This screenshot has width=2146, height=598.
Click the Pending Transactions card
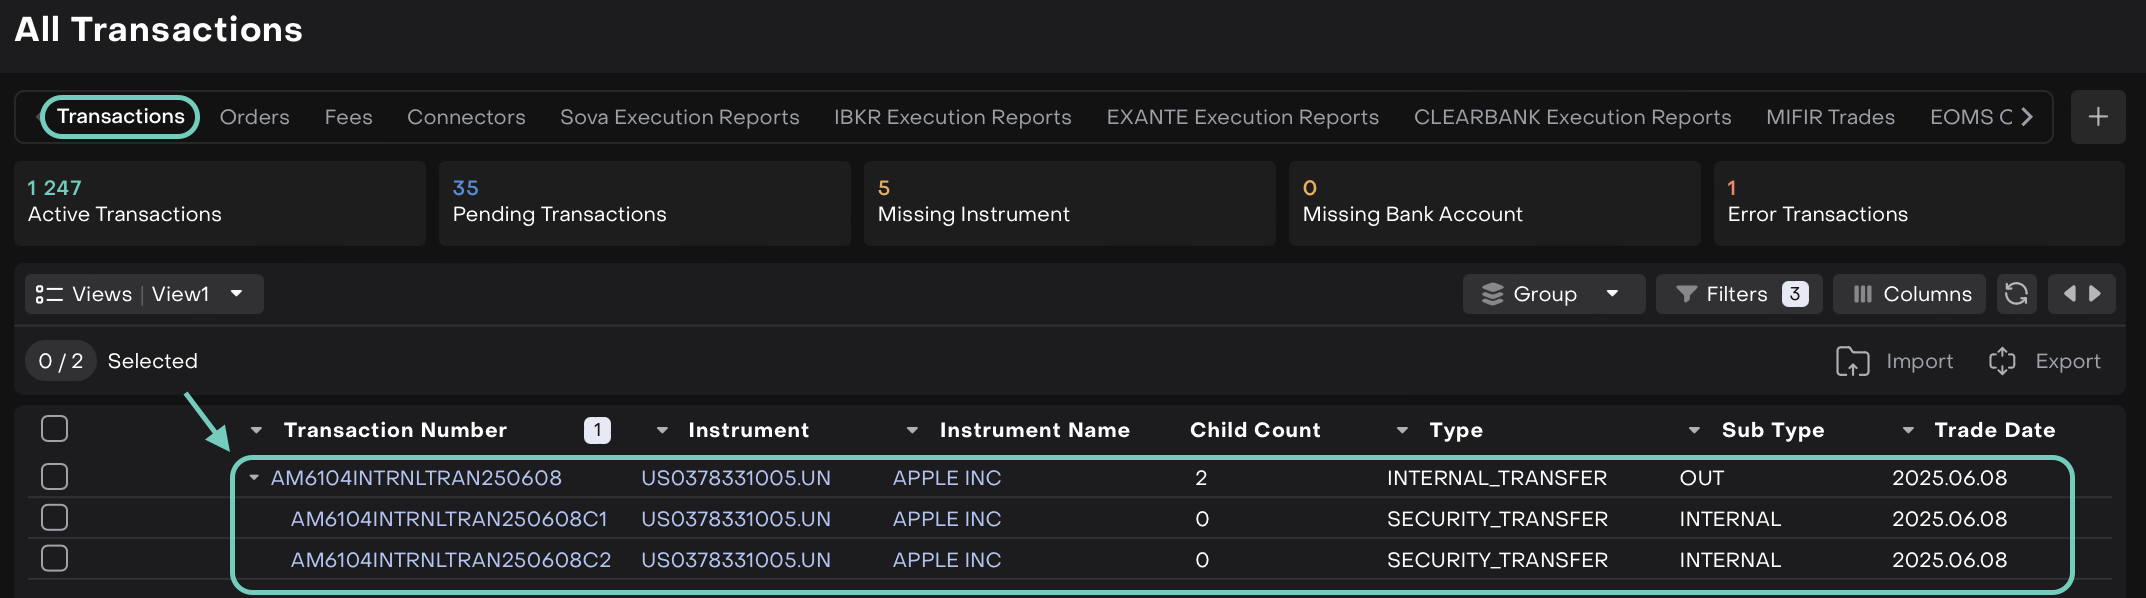pos(644,203)
